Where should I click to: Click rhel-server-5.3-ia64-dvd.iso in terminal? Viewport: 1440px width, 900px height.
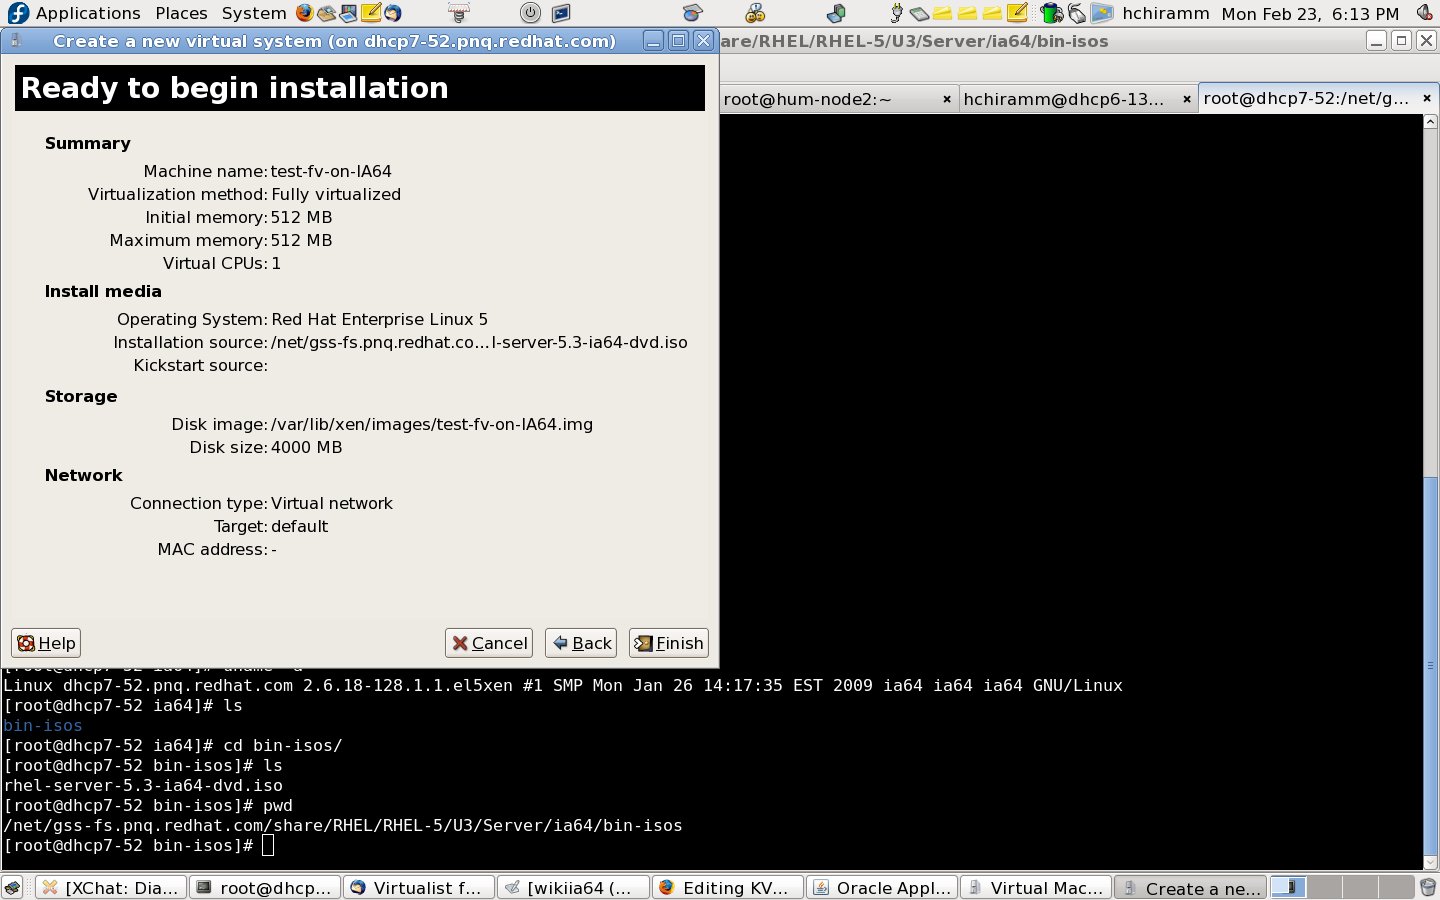click(143, 785)
